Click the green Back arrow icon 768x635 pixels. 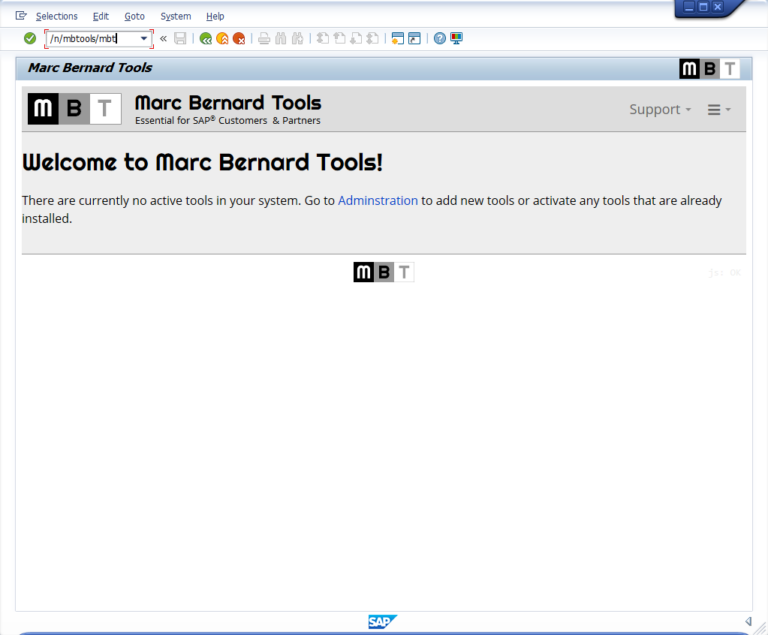205,39
